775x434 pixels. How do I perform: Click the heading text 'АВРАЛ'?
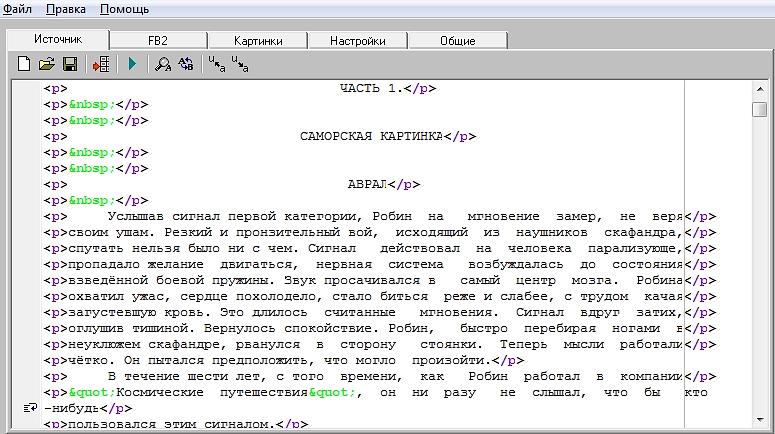click(367, 184)
